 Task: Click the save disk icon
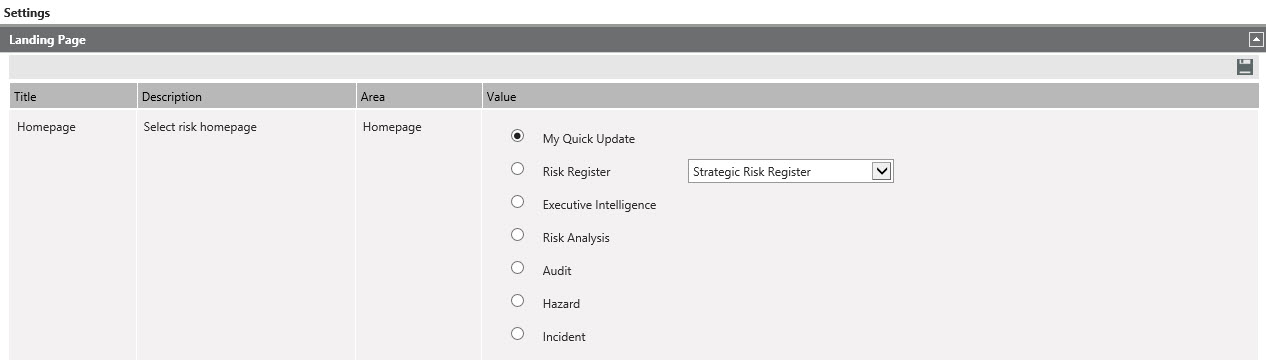click(1245, 67)
